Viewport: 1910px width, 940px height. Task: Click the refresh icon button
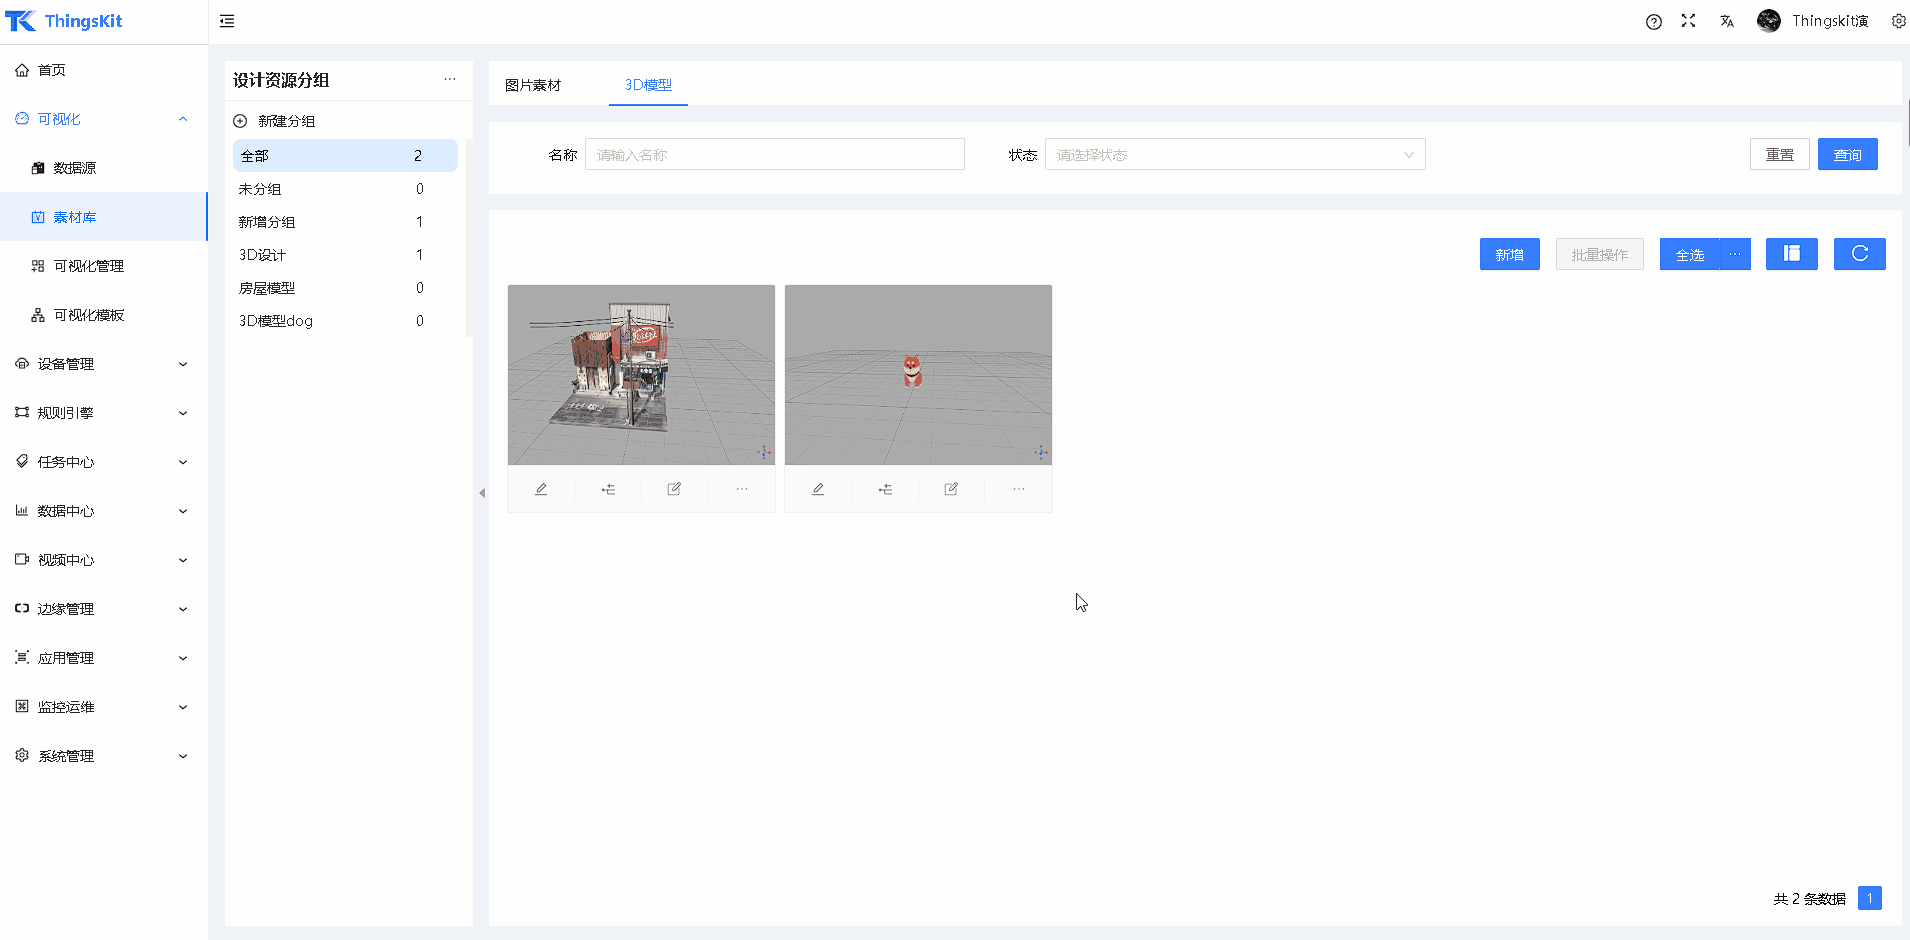[1859, 254]
